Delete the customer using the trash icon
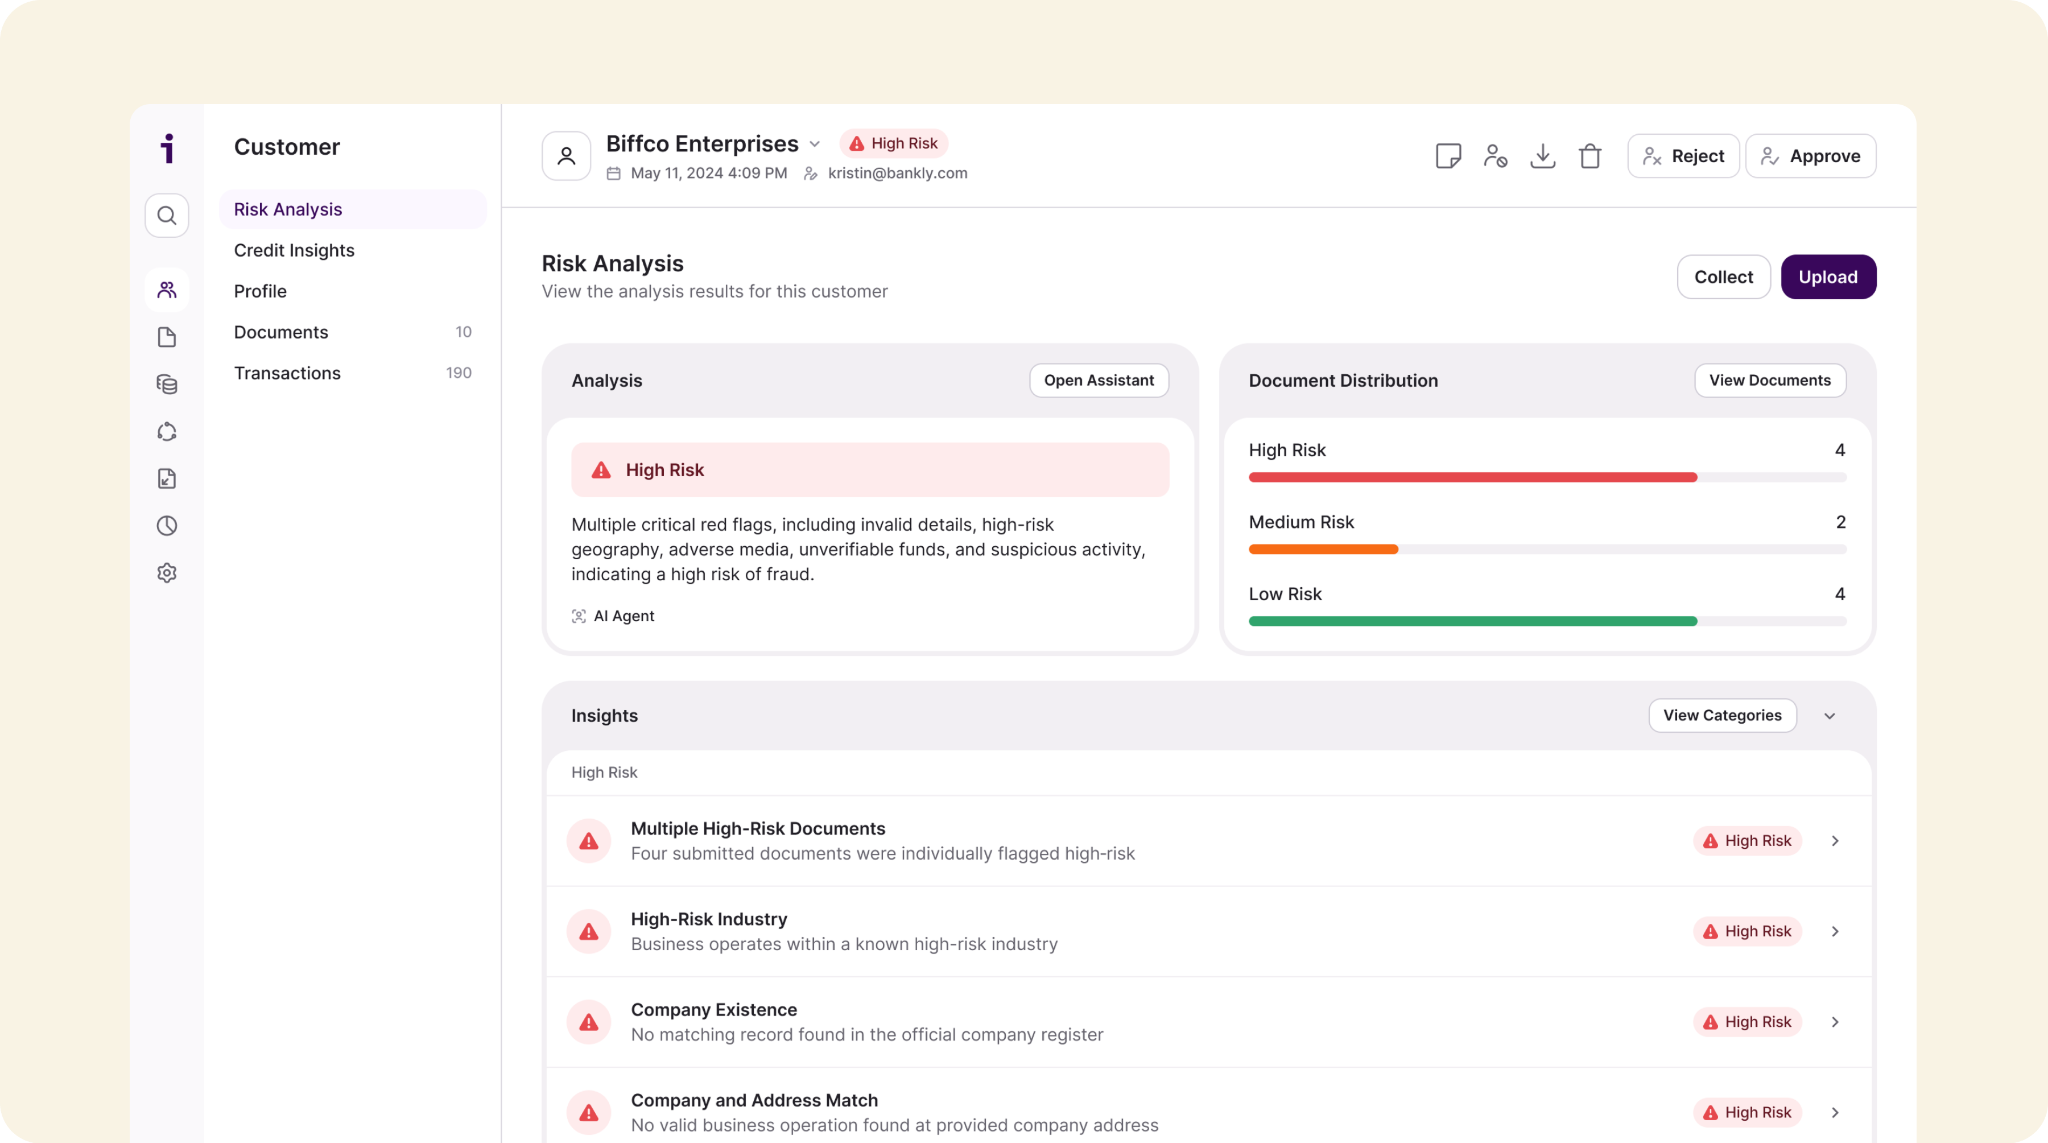Image resolution: width=2048 pixels, height=1143 pixels. 1590,156
